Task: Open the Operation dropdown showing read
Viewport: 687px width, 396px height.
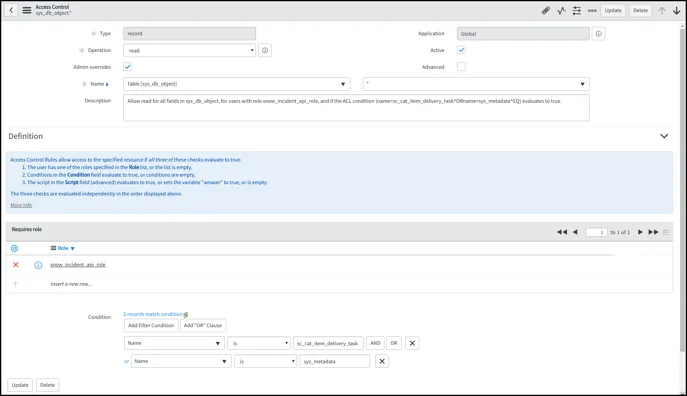Action: (189, 50)
